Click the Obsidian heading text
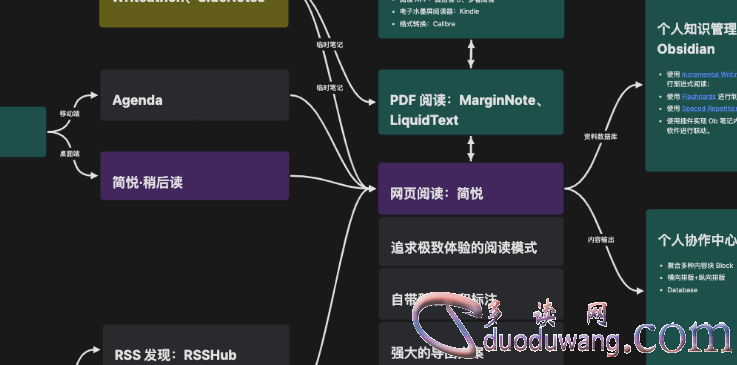The height and width of the screenshot is (365, 737). 686,49
